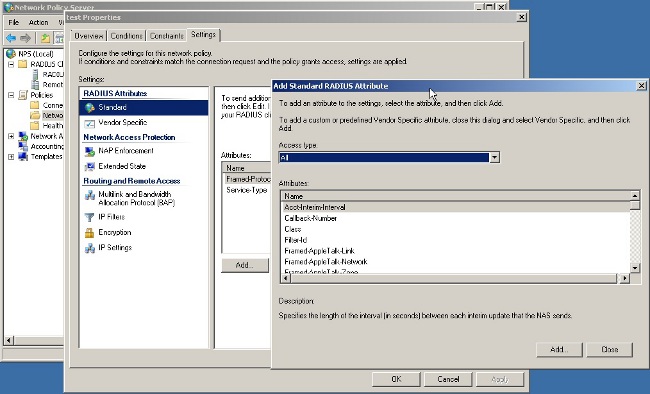Click Add button under the Attributes list
Screen dimensions: 650x394
pos(245,265)
